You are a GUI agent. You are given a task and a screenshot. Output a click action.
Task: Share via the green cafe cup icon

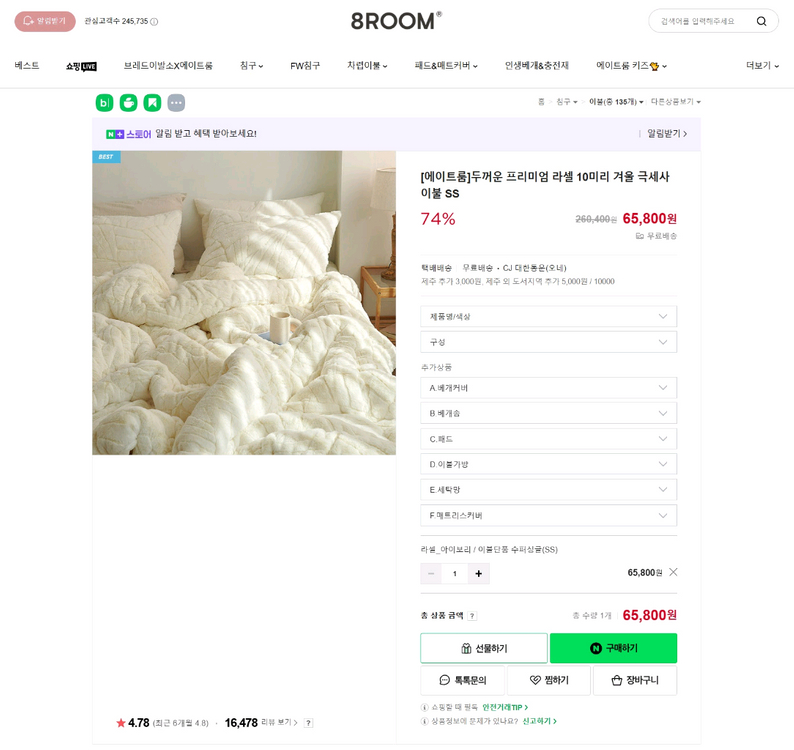point(128,103)
